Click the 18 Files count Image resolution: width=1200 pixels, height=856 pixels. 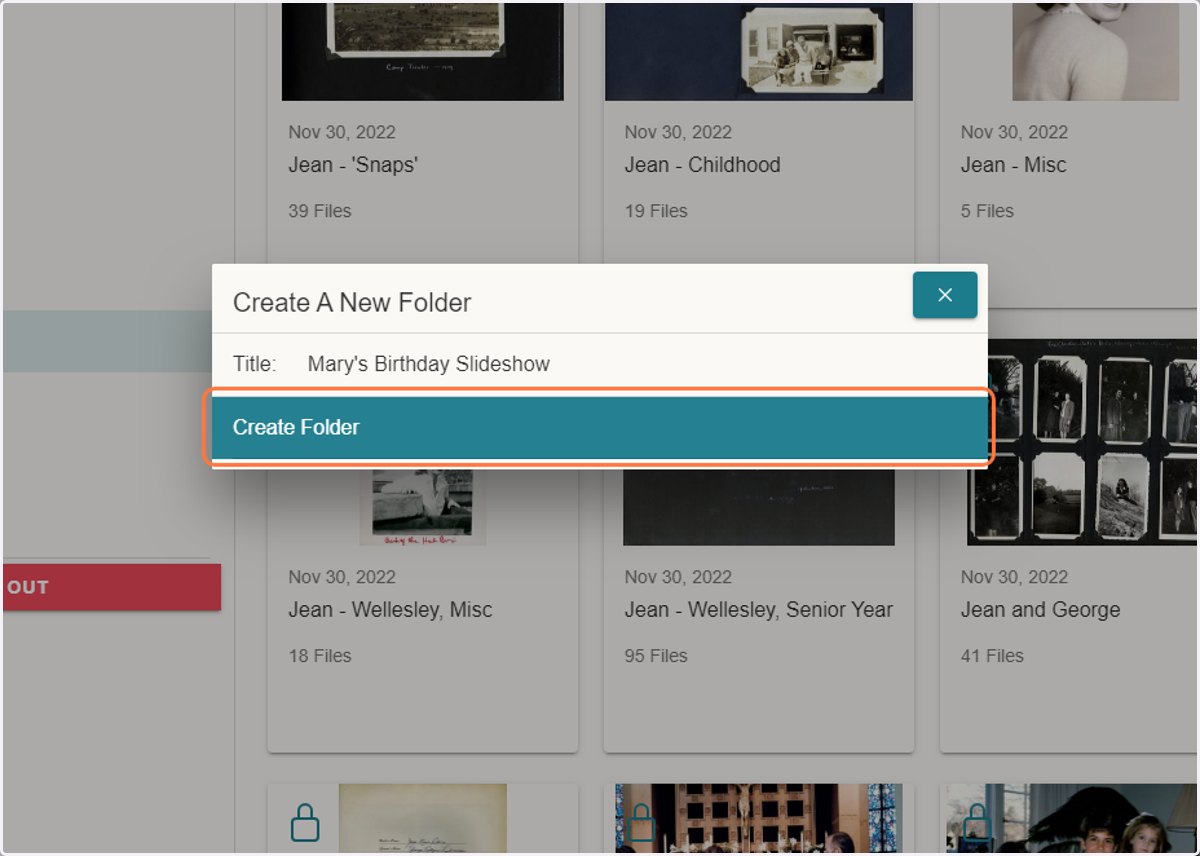click(x=320, y=656)
